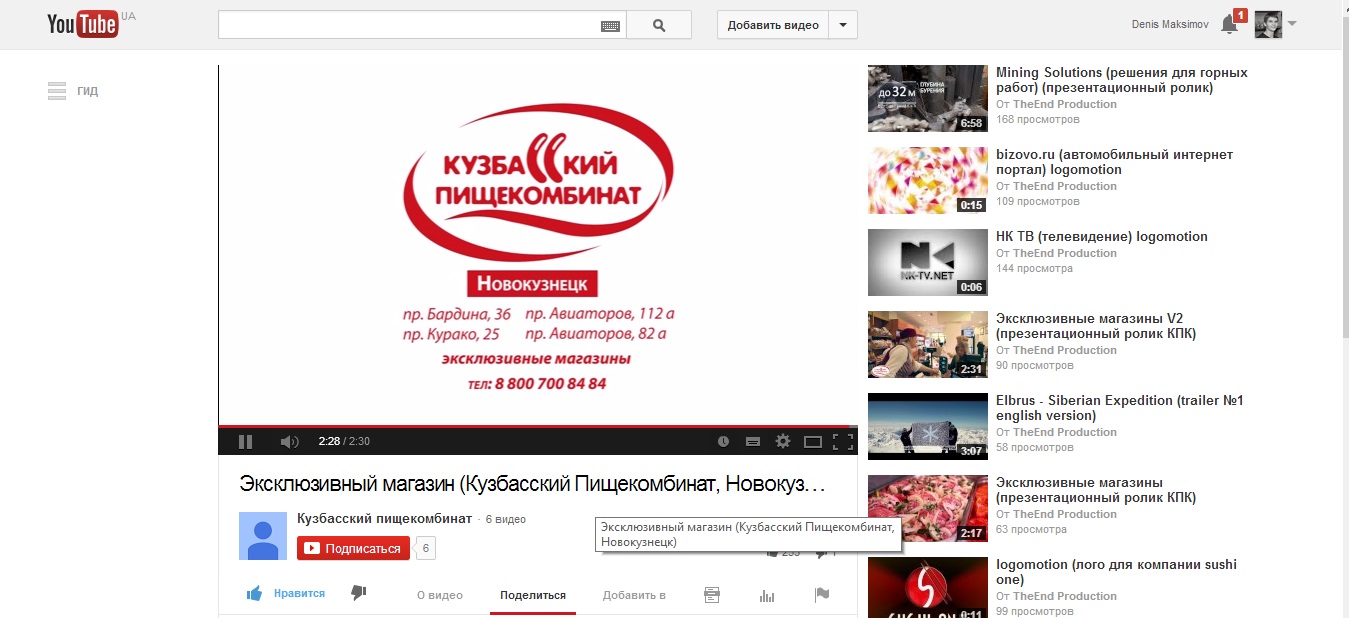The width and height of the screenshot is (1349, 618).
Task: Open the 2:17 Эксклюзивные магазины thumbnail
Action: tap(928, 508)
